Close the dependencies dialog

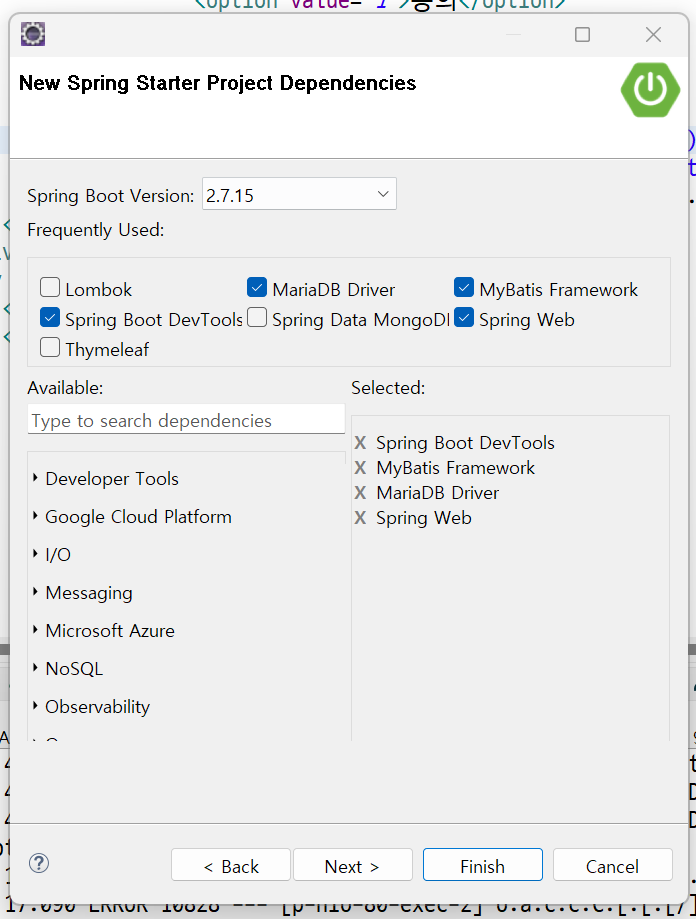[x=653, y=35]
